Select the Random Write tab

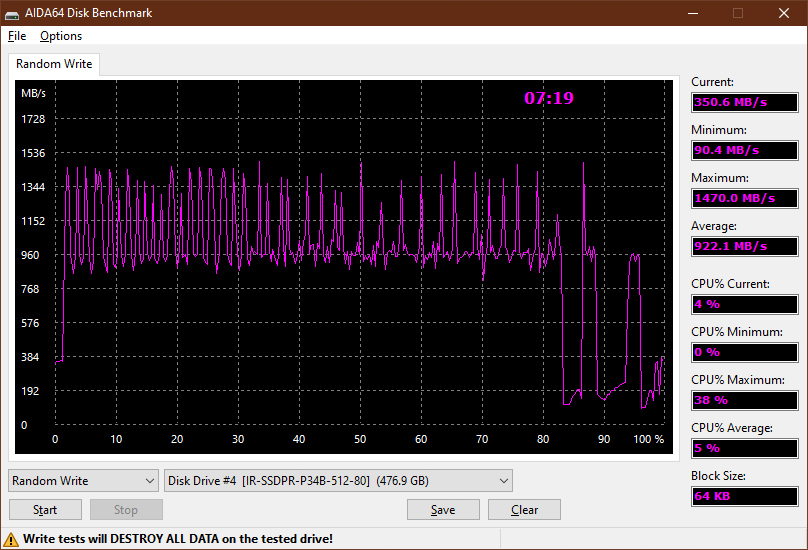(x=54, y=64)
